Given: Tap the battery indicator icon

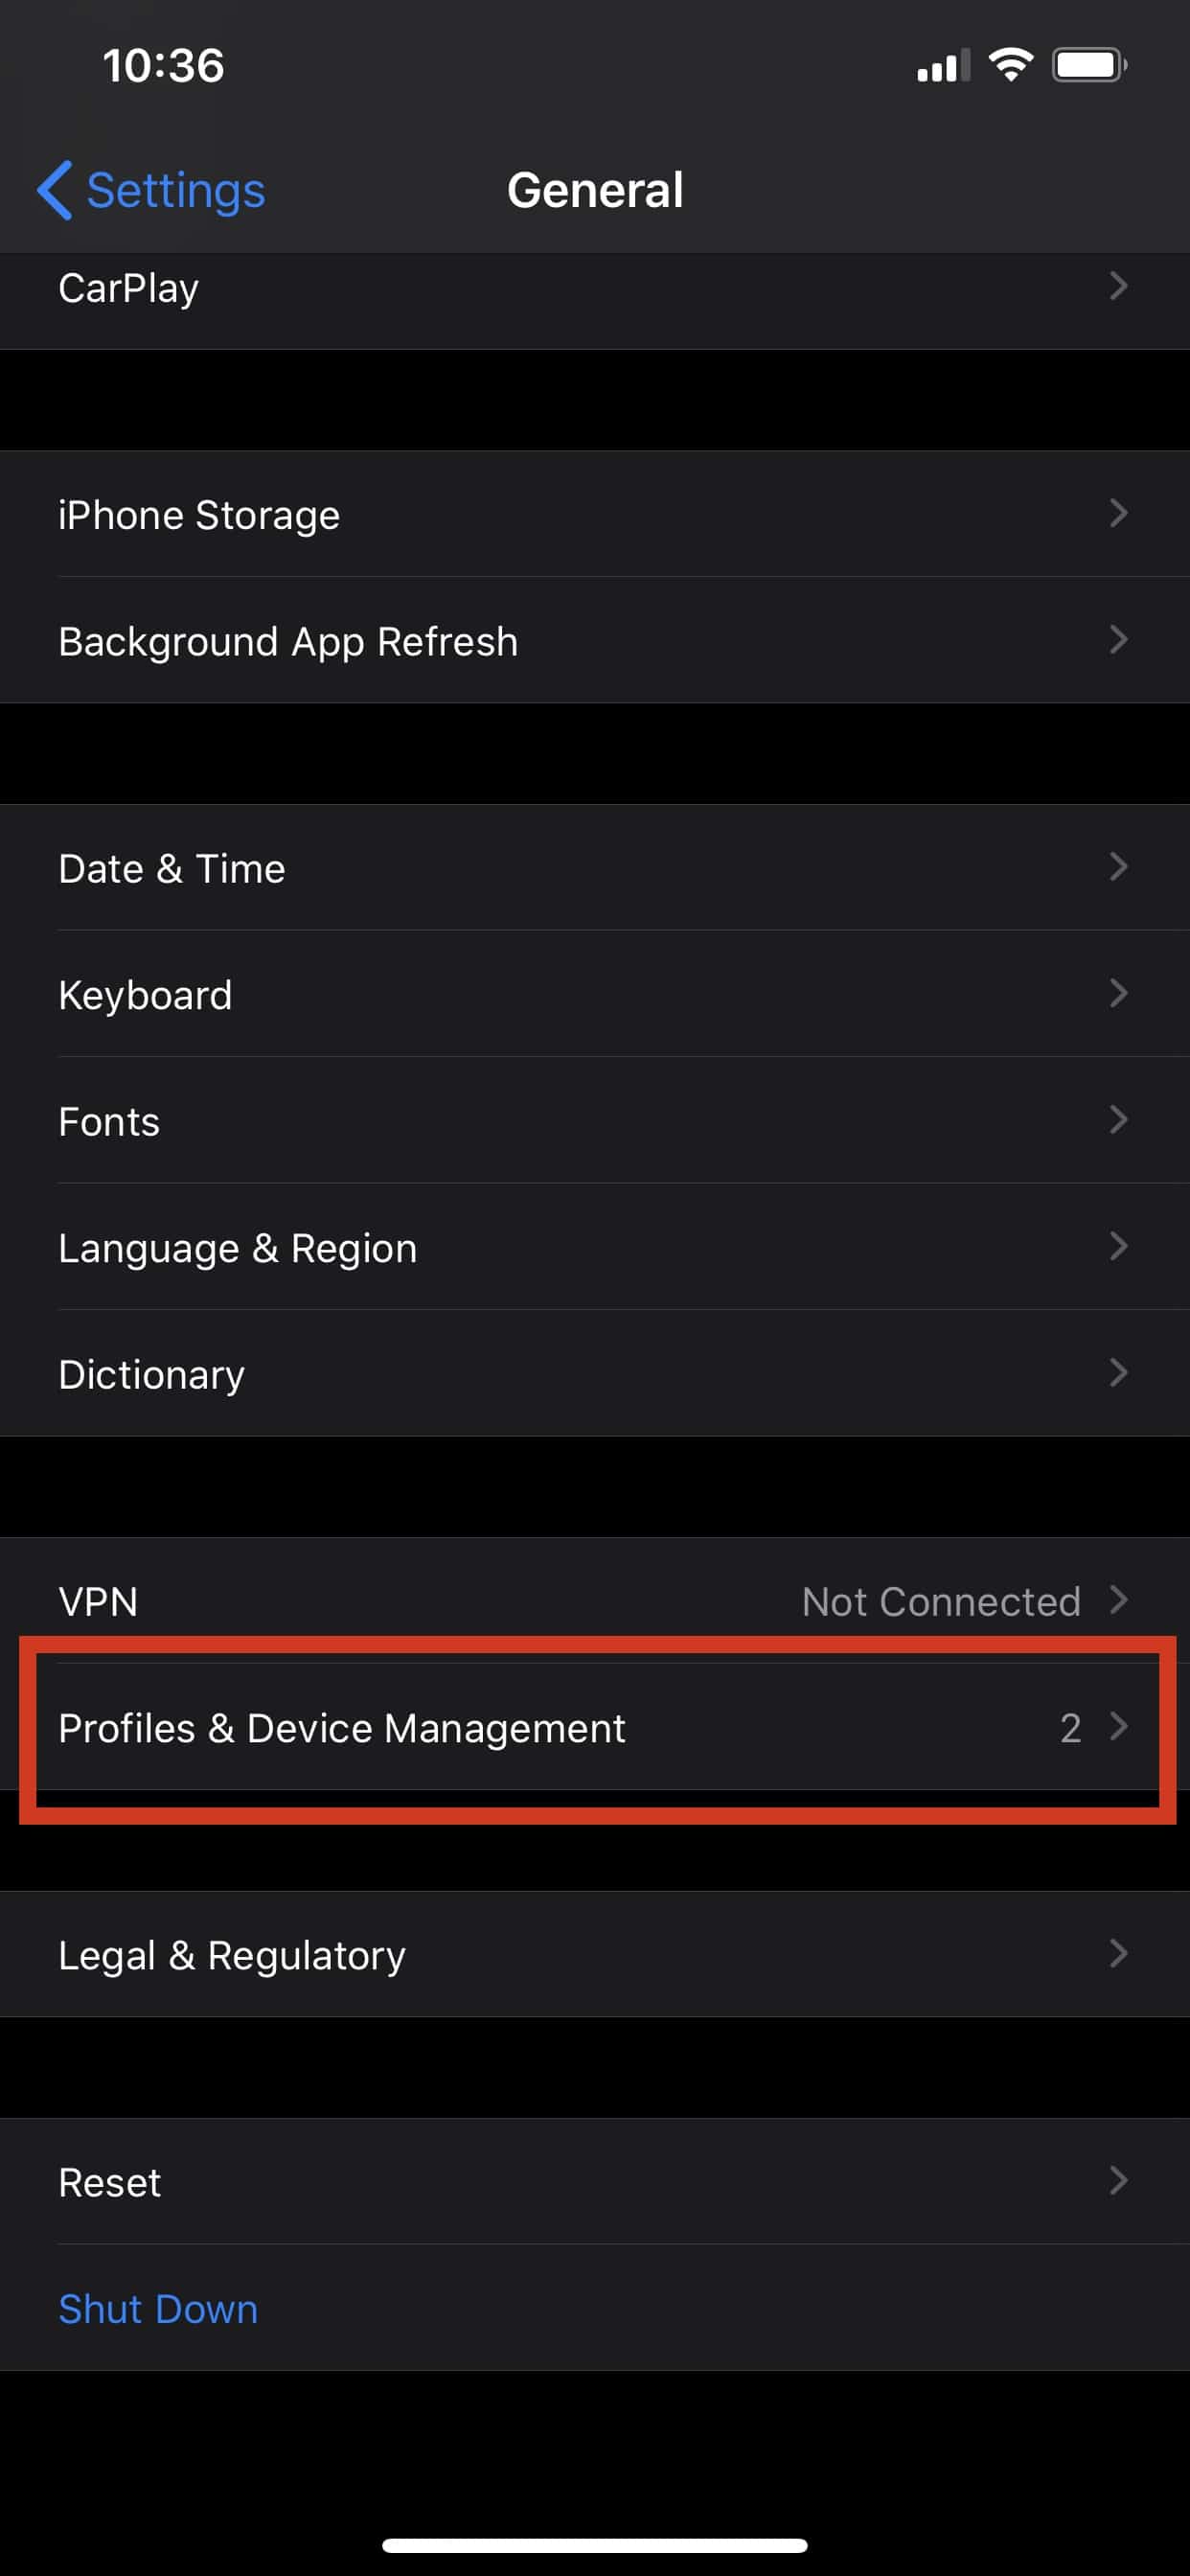Looking at the screenshot, I should [1089, 65].
